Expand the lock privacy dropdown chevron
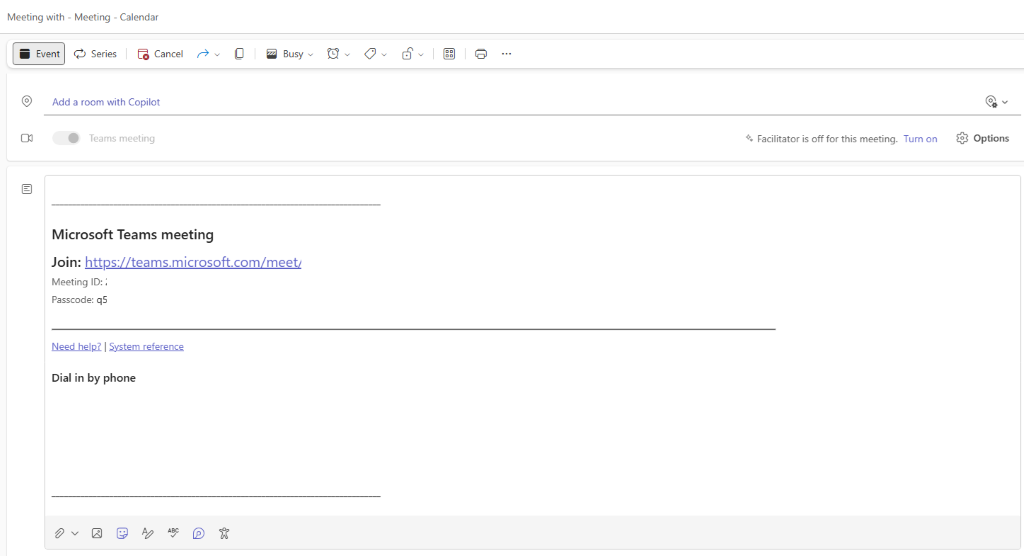This screenshot has height=556, width=1024. [421, 54]
